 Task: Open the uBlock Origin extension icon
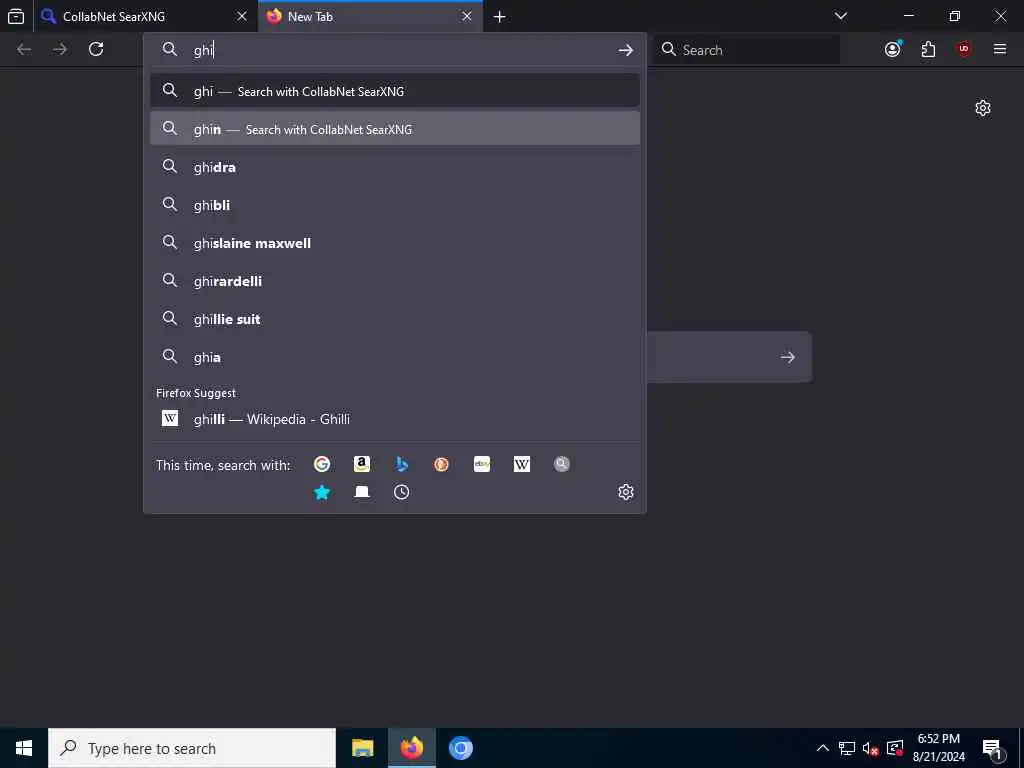(963, 49)
